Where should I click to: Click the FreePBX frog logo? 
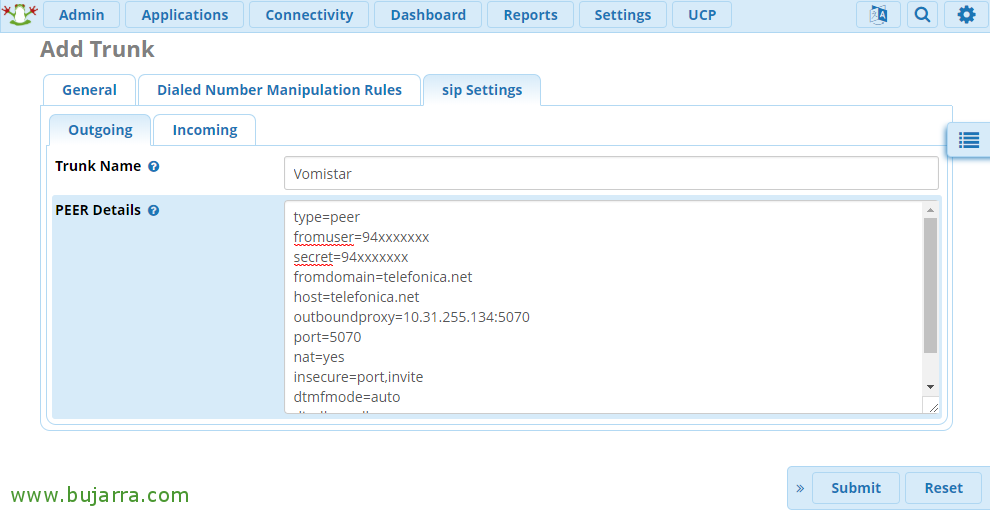(x=20, y=14)
